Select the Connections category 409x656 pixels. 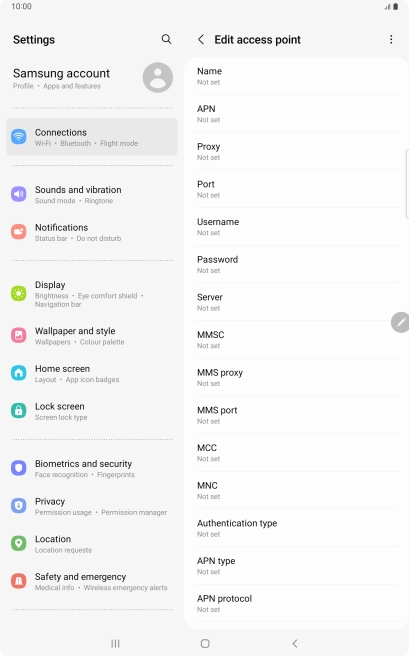(92, 137)
